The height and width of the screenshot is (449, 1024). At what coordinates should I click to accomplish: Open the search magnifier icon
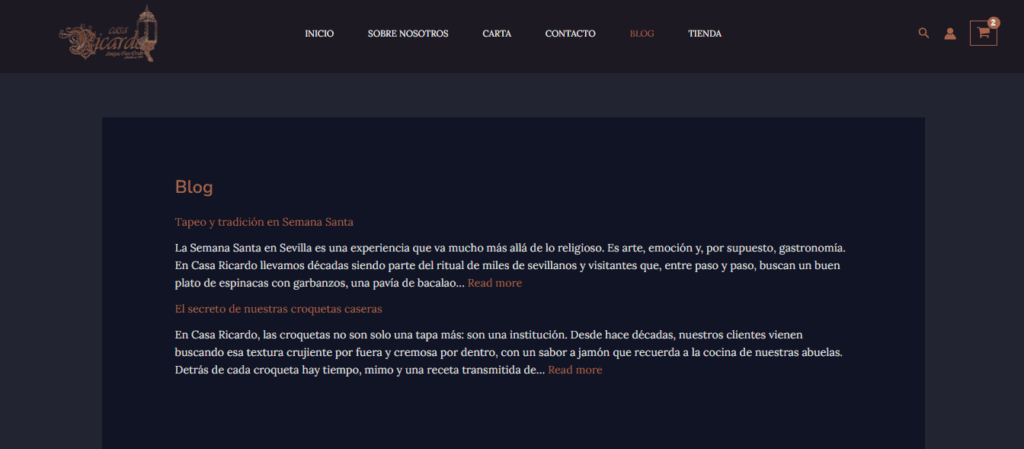(x=923, y=33)
